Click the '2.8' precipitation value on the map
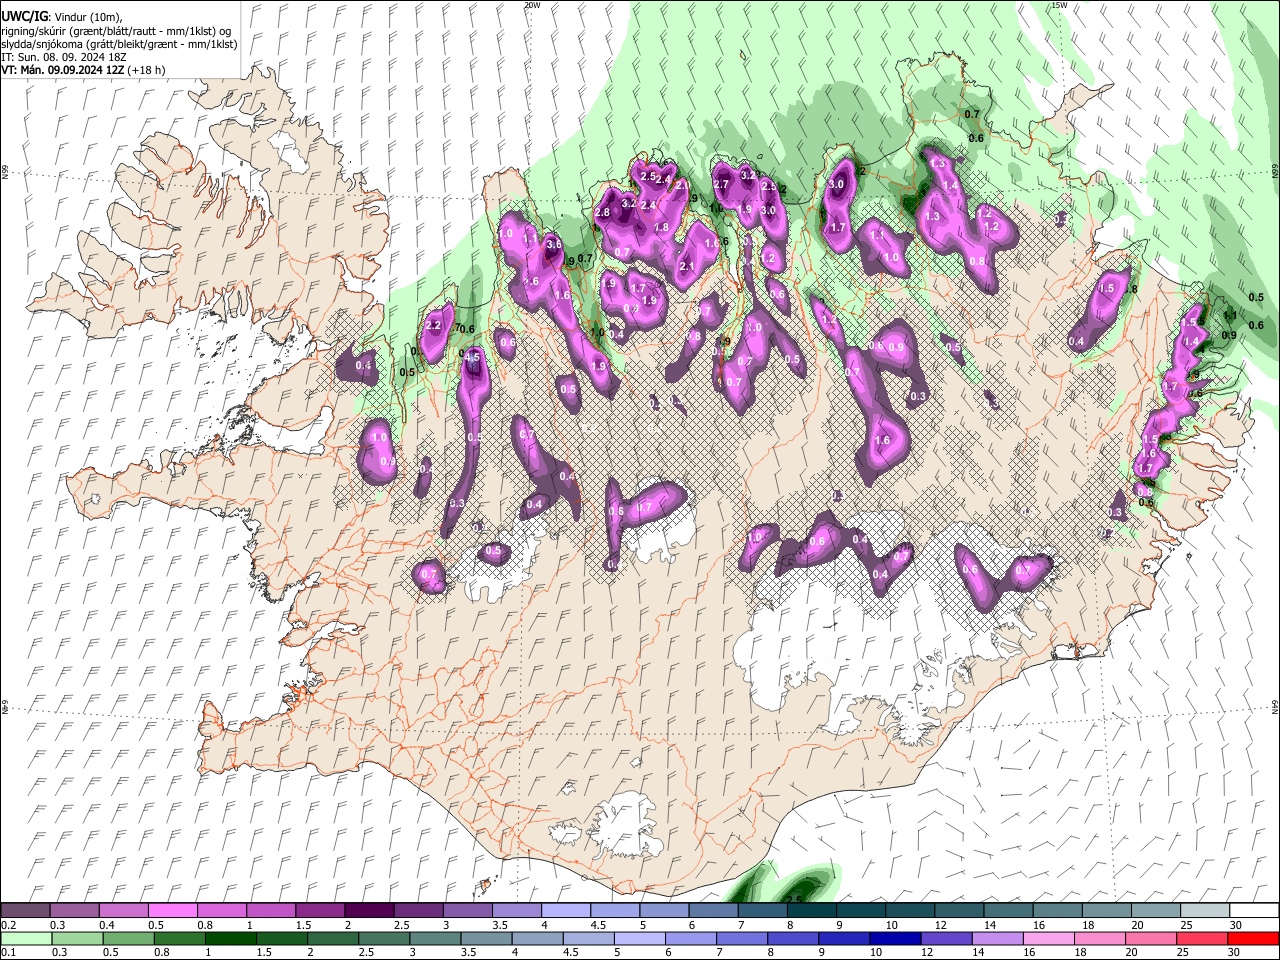The height and width of the screenshot is (960, 1280). point(602,212)
